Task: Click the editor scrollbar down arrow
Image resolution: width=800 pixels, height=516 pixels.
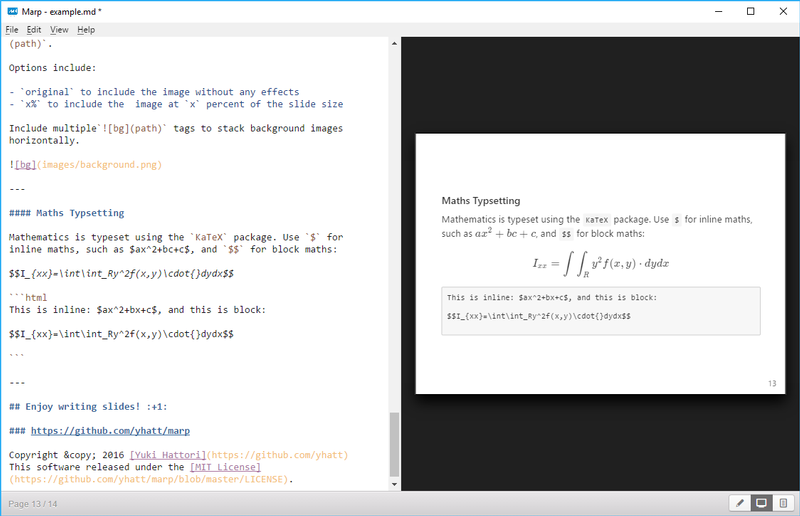Action: (394, 484)
